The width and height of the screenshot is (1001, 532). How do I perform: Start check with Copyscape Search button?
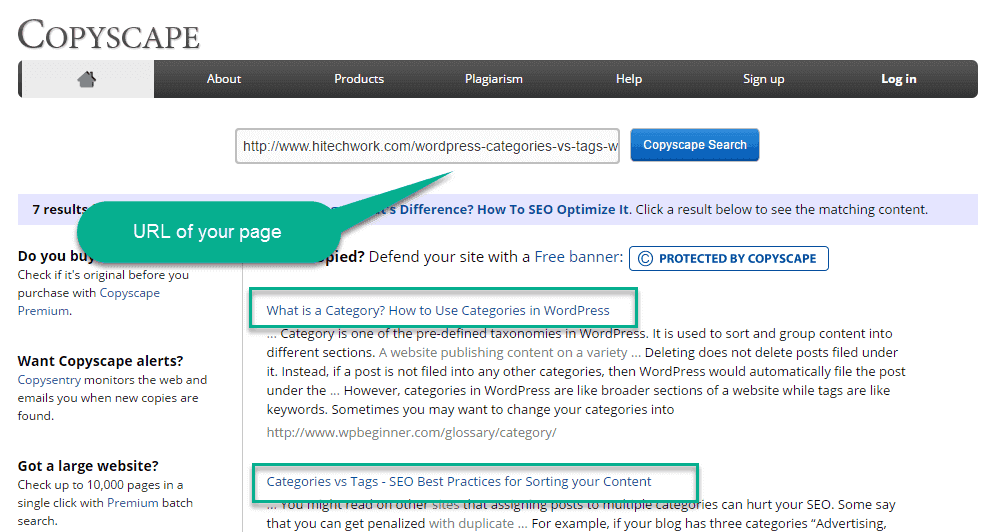pos(695,145)
